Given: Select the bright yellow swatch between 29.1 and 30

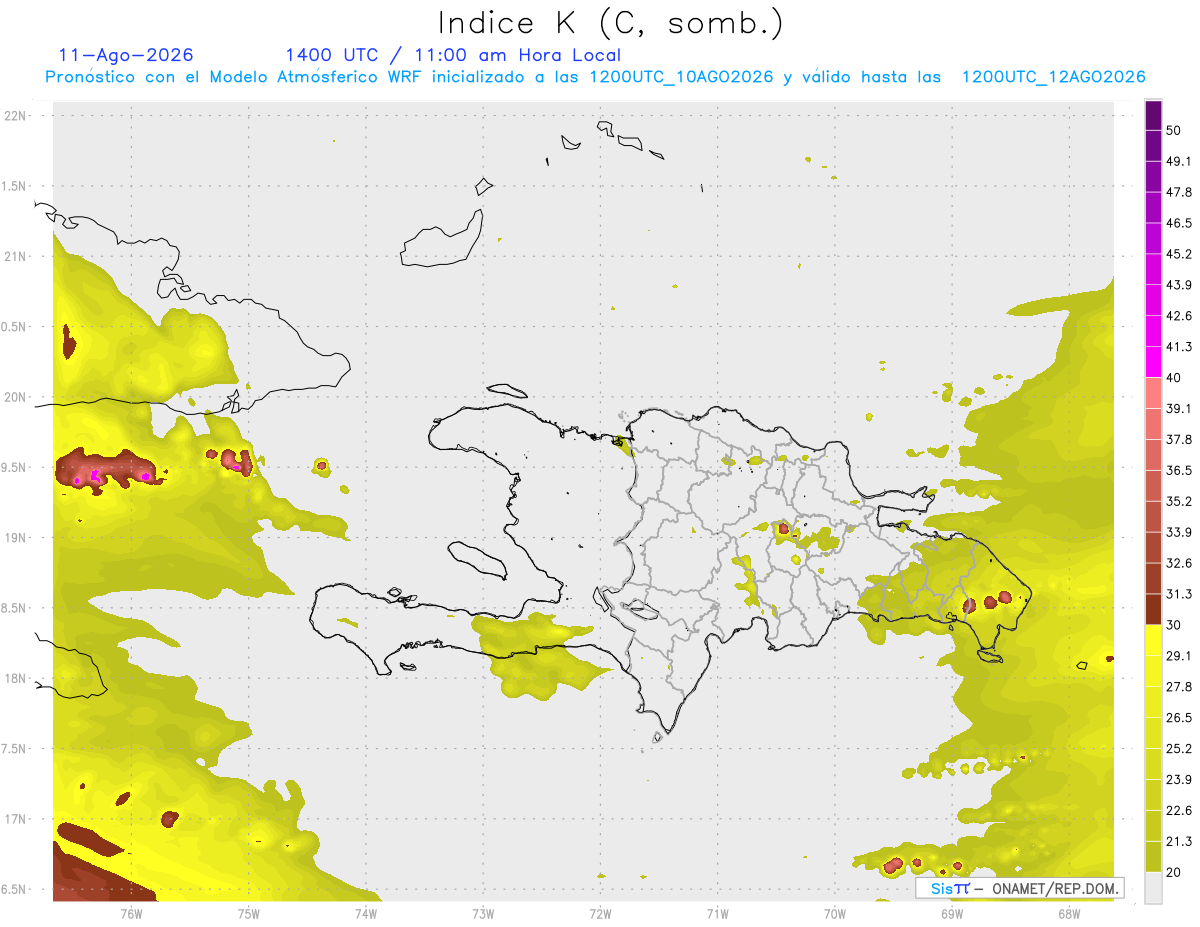Looking at the screenshot, I should 1153,640.
